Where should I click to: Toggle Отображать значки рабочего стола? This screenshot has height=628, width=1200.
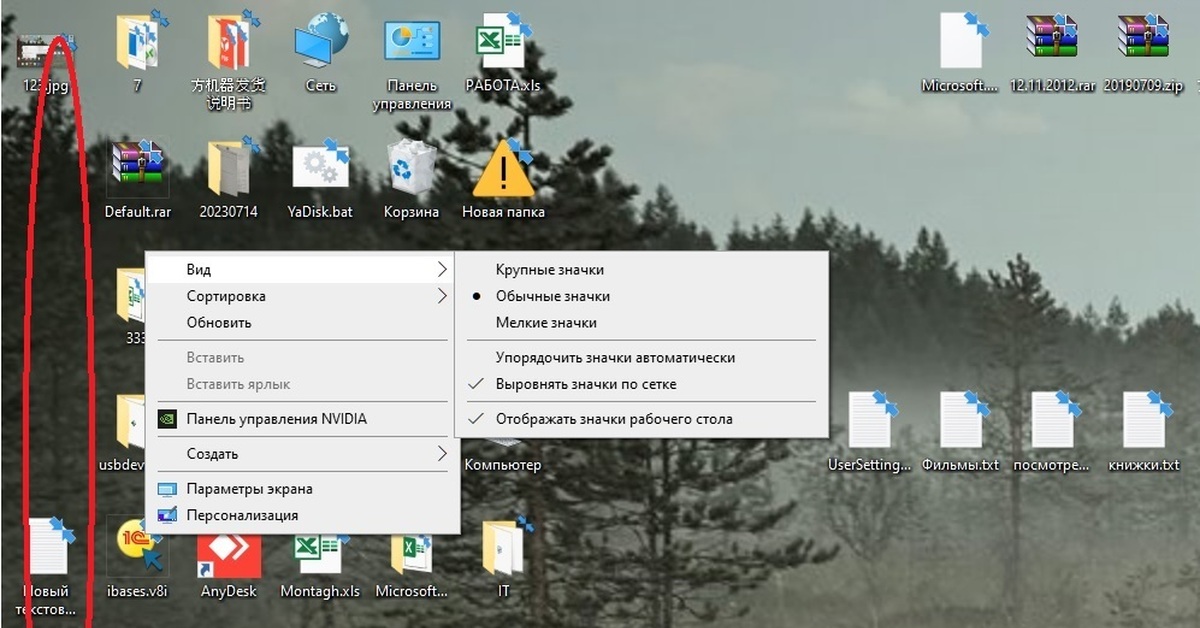coord(614,419)
